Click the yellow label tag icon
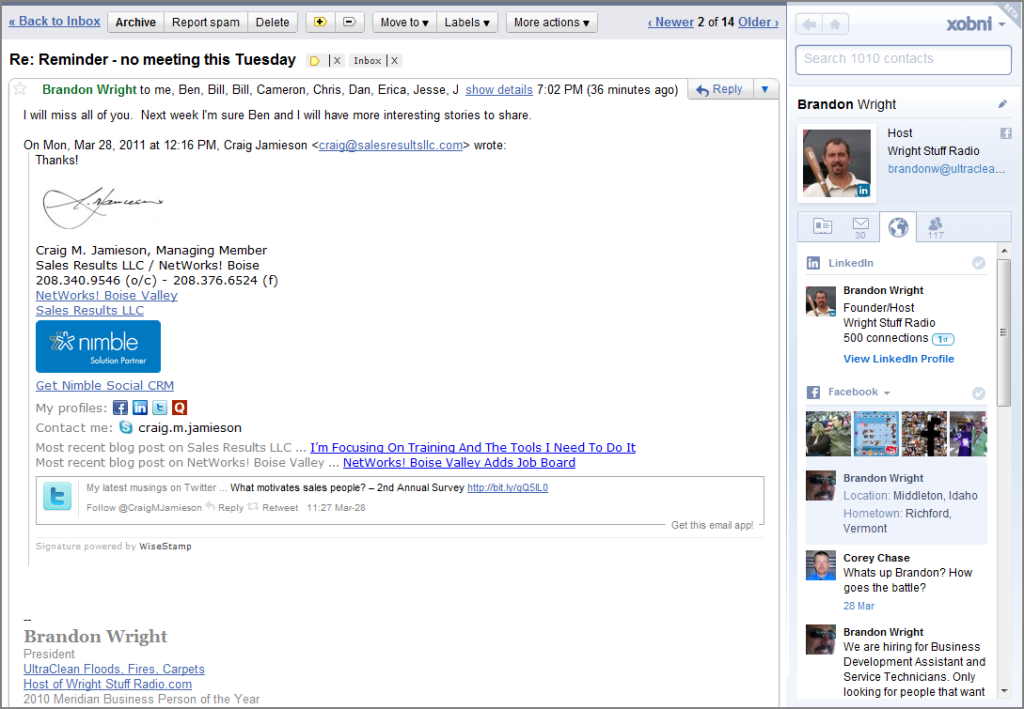Viewport: 1024px width, 709px height. 315,61
